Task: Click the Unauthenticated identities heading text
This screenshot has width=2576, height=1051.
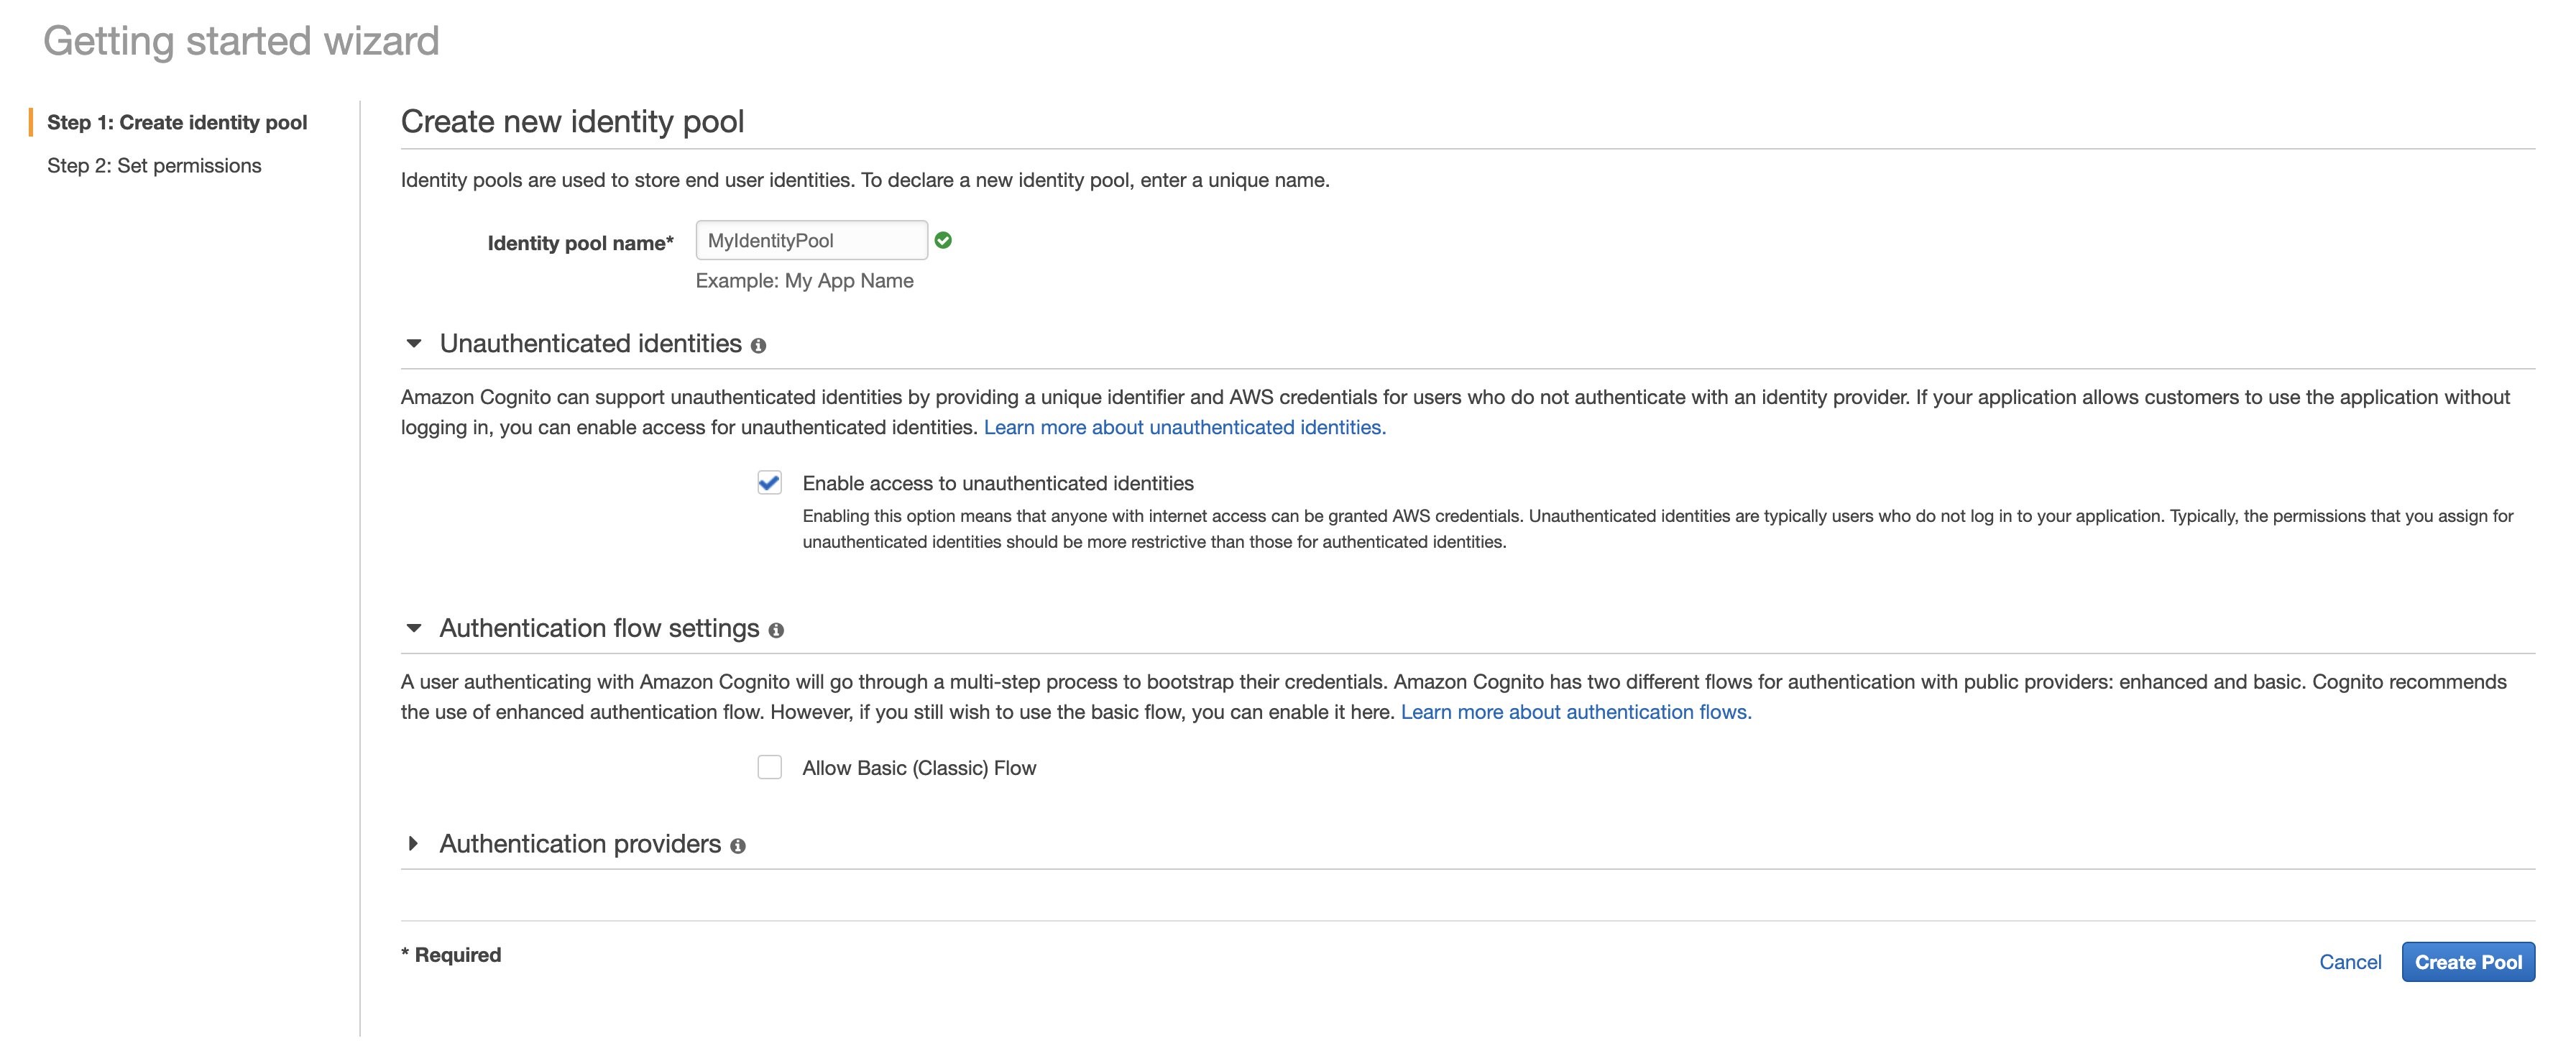Action: tap(591, 344)
